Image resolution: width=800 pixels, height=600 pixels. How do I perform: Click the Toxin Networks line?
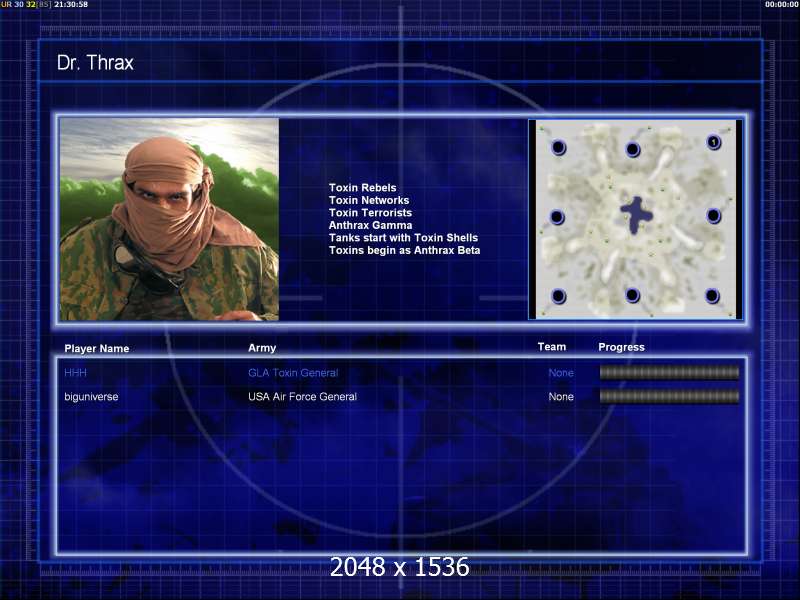click(x=369, y=200)
